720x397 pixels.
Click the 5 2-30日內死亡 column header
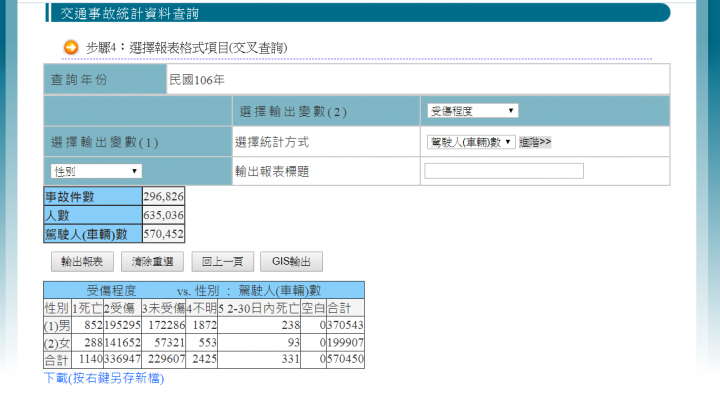(x=259, y=308)
